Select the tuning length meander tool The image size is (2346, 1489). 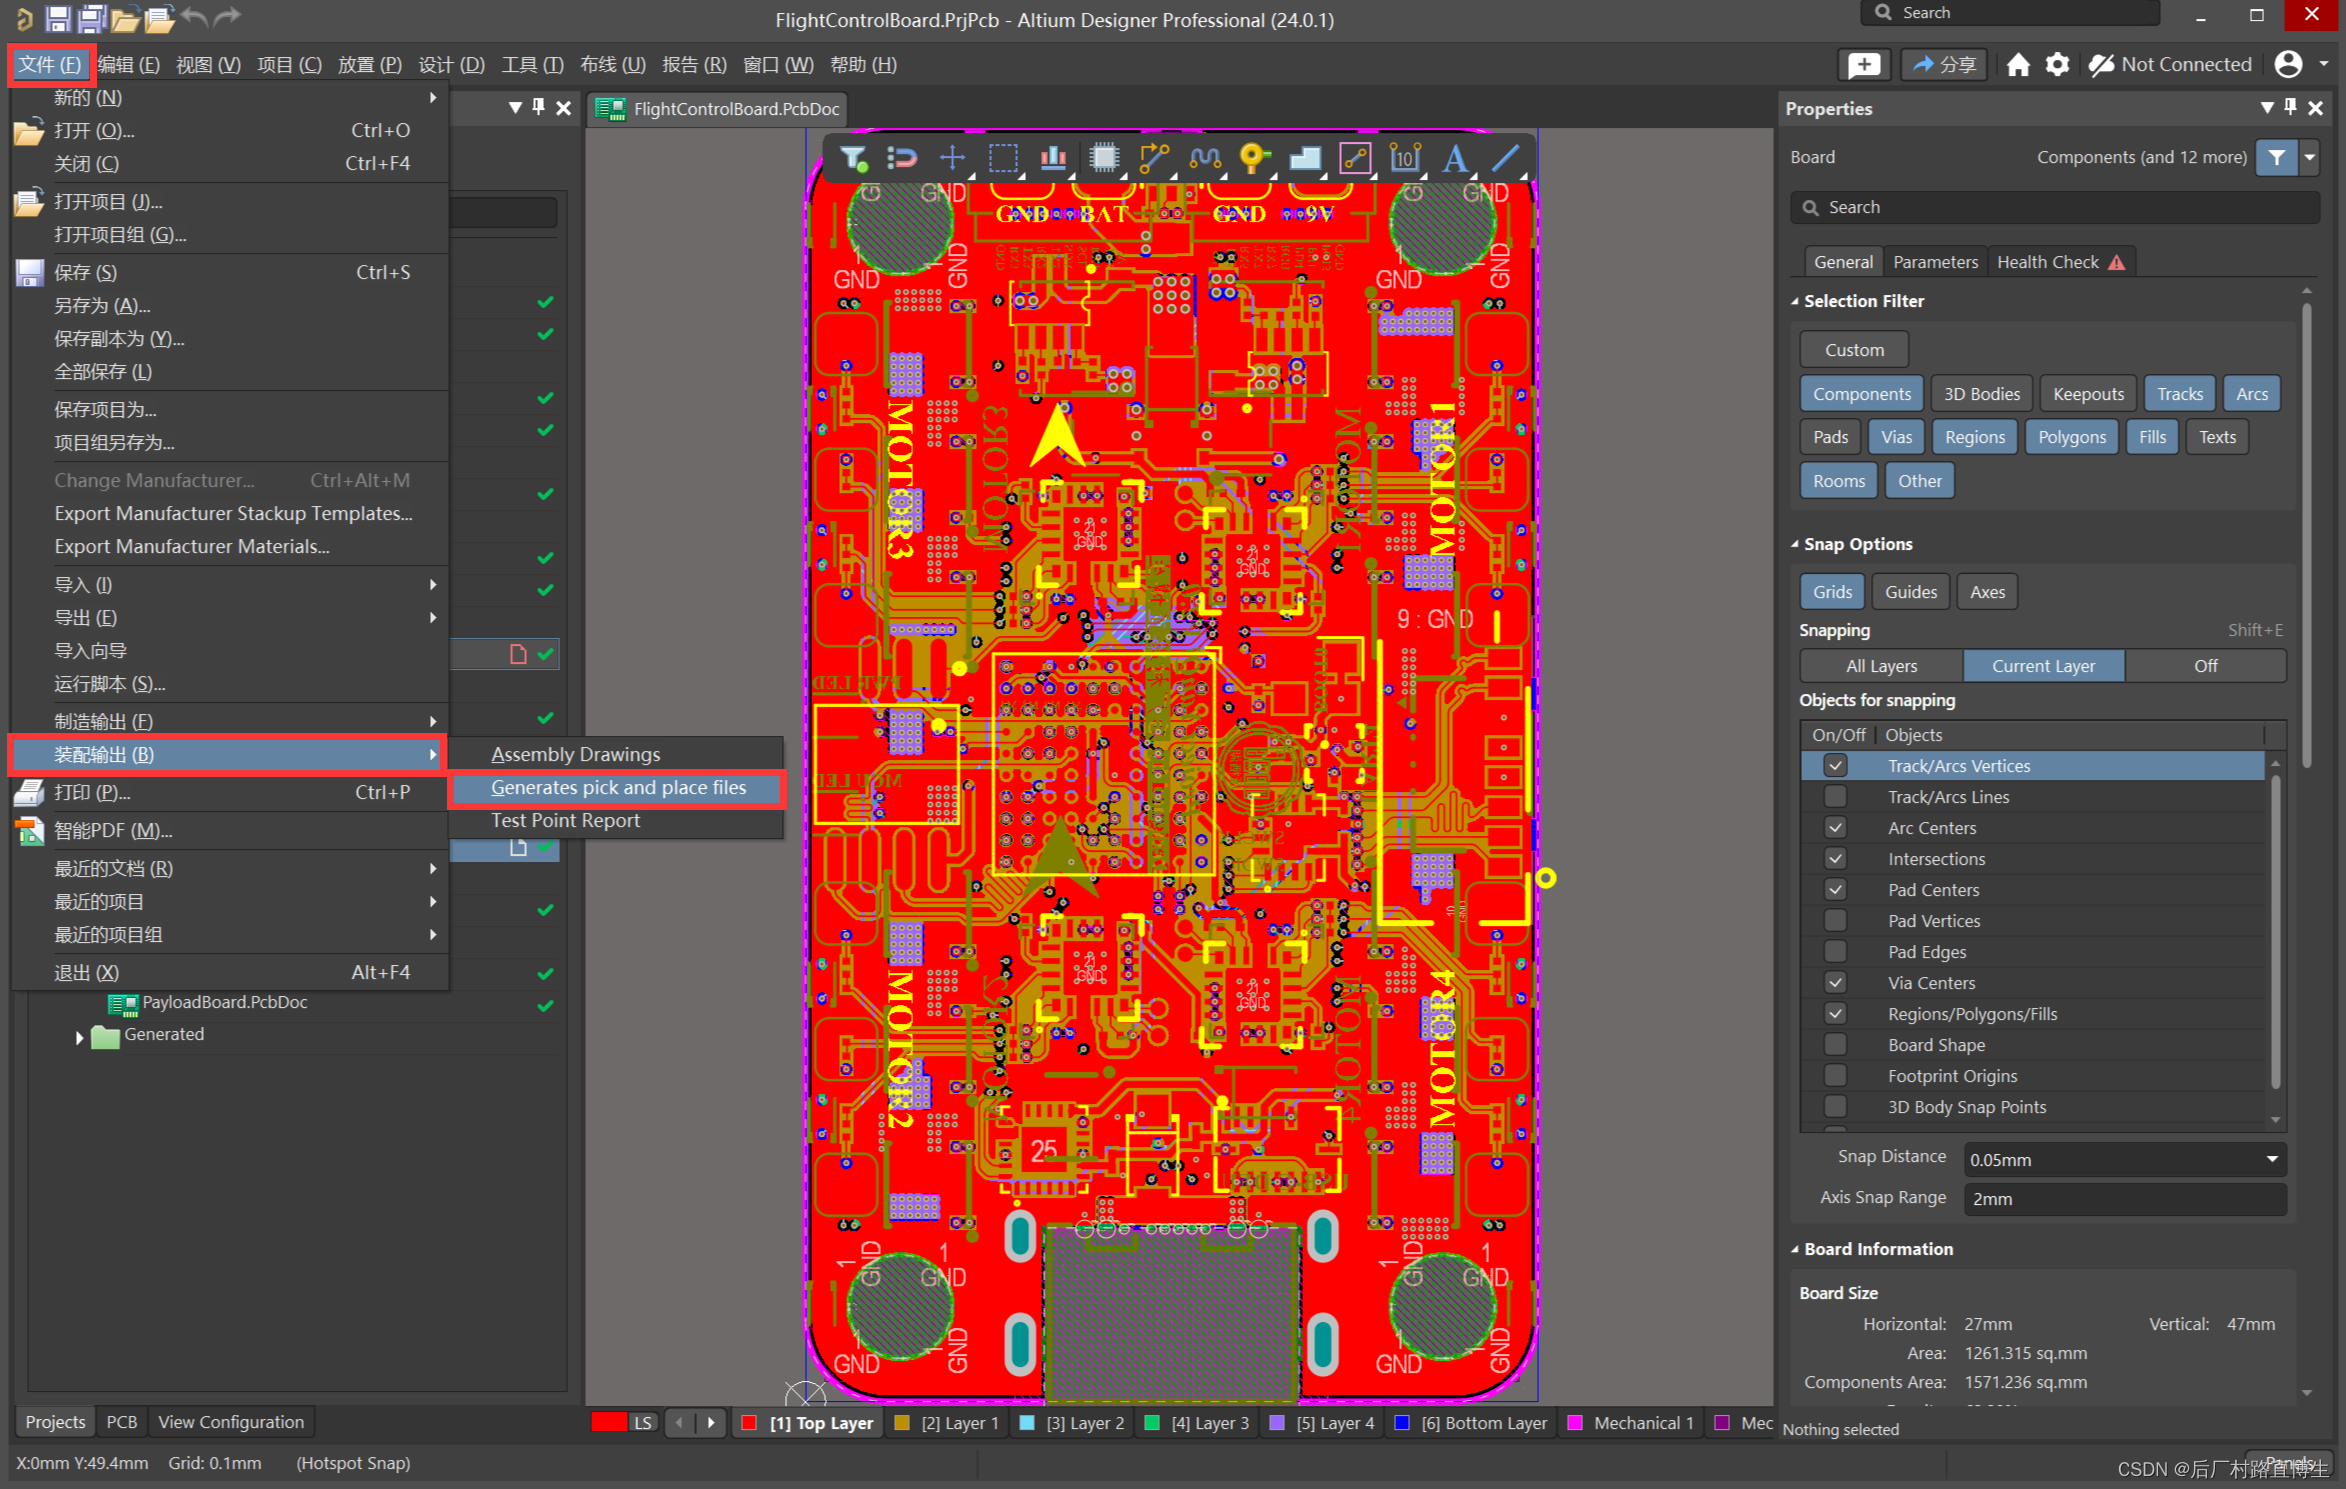tap(1205, 157)
